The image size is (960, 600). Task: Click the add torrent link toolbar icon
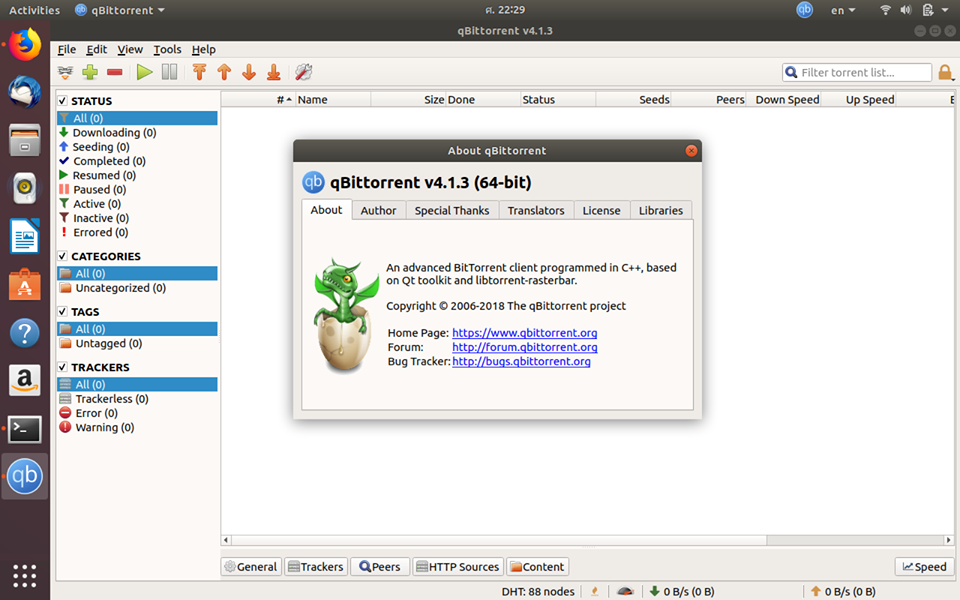coord(65,72)
